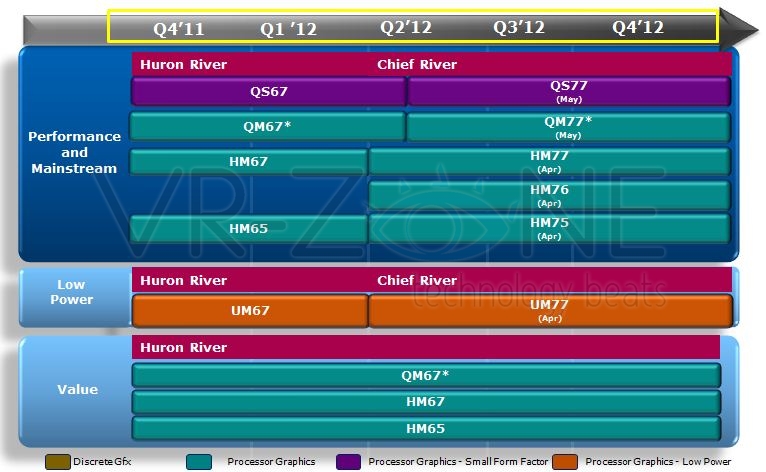Select the HM77 (Apr) bar
This screenshot has height=472, width=766.
[x=550, y=162]
